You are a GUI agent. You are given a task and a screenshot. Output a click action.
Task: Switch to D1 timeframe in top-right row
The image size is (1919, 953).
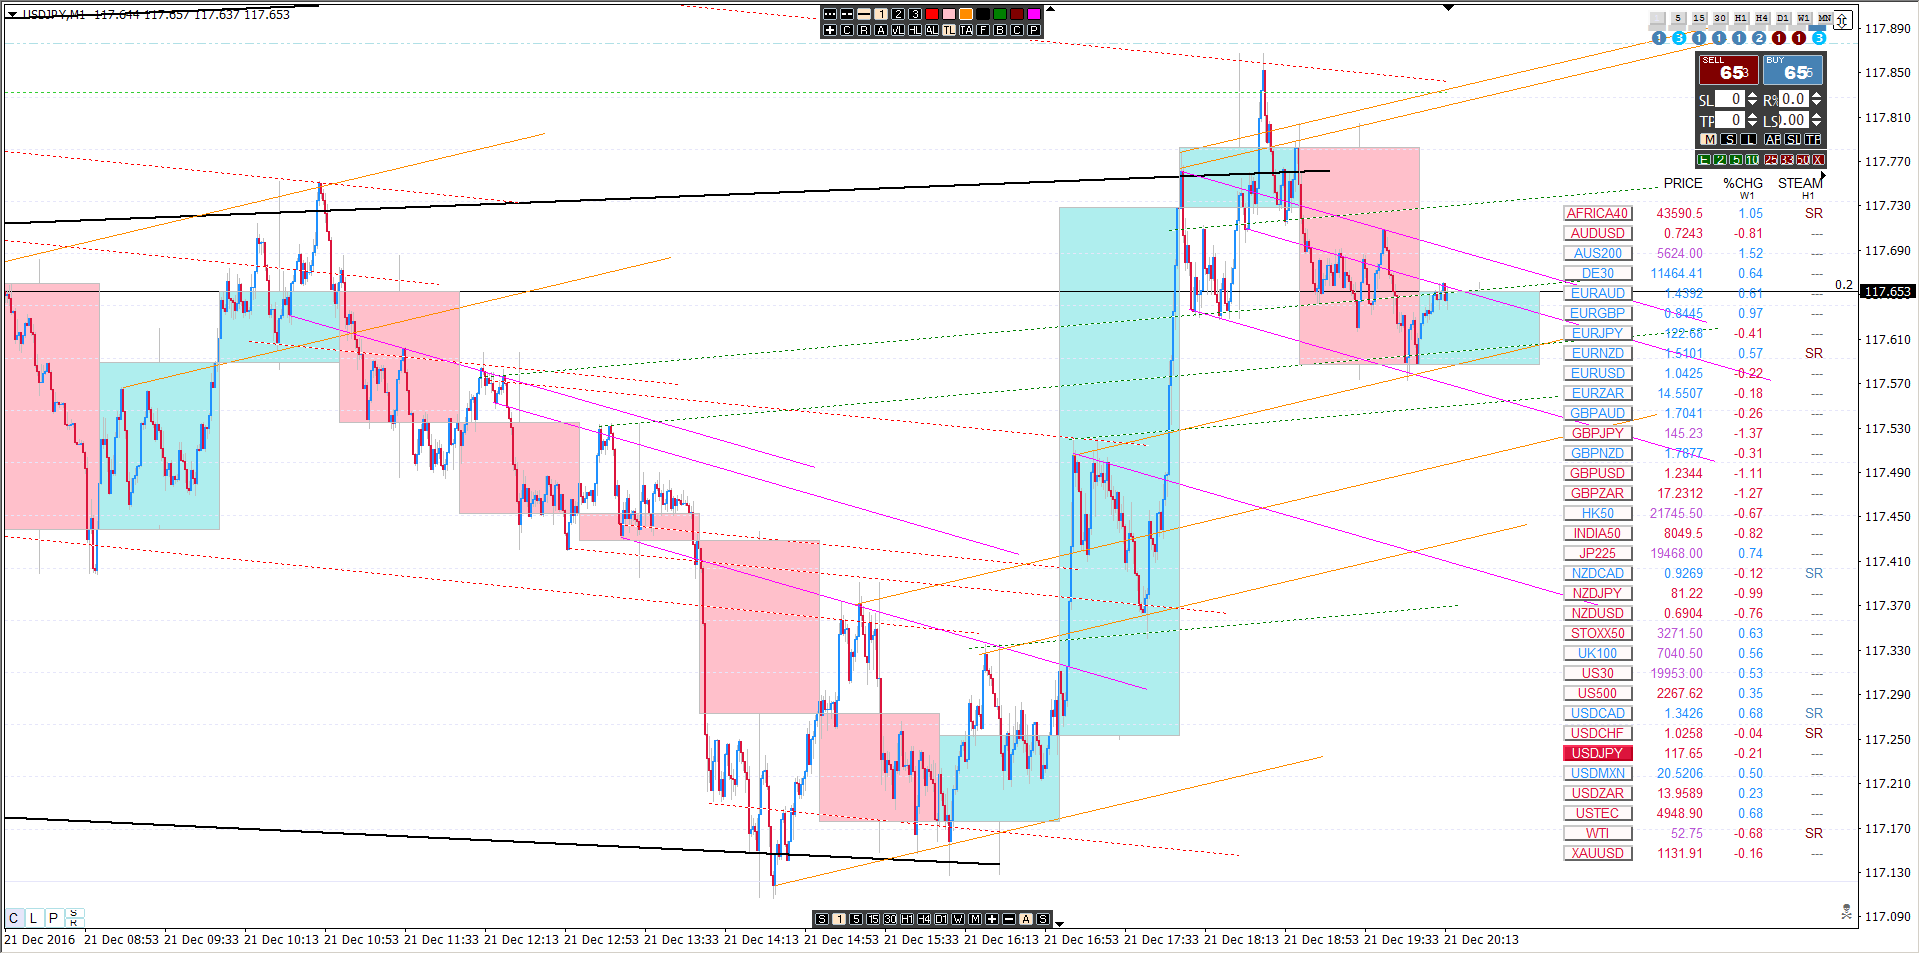[x=1783, y=18]
